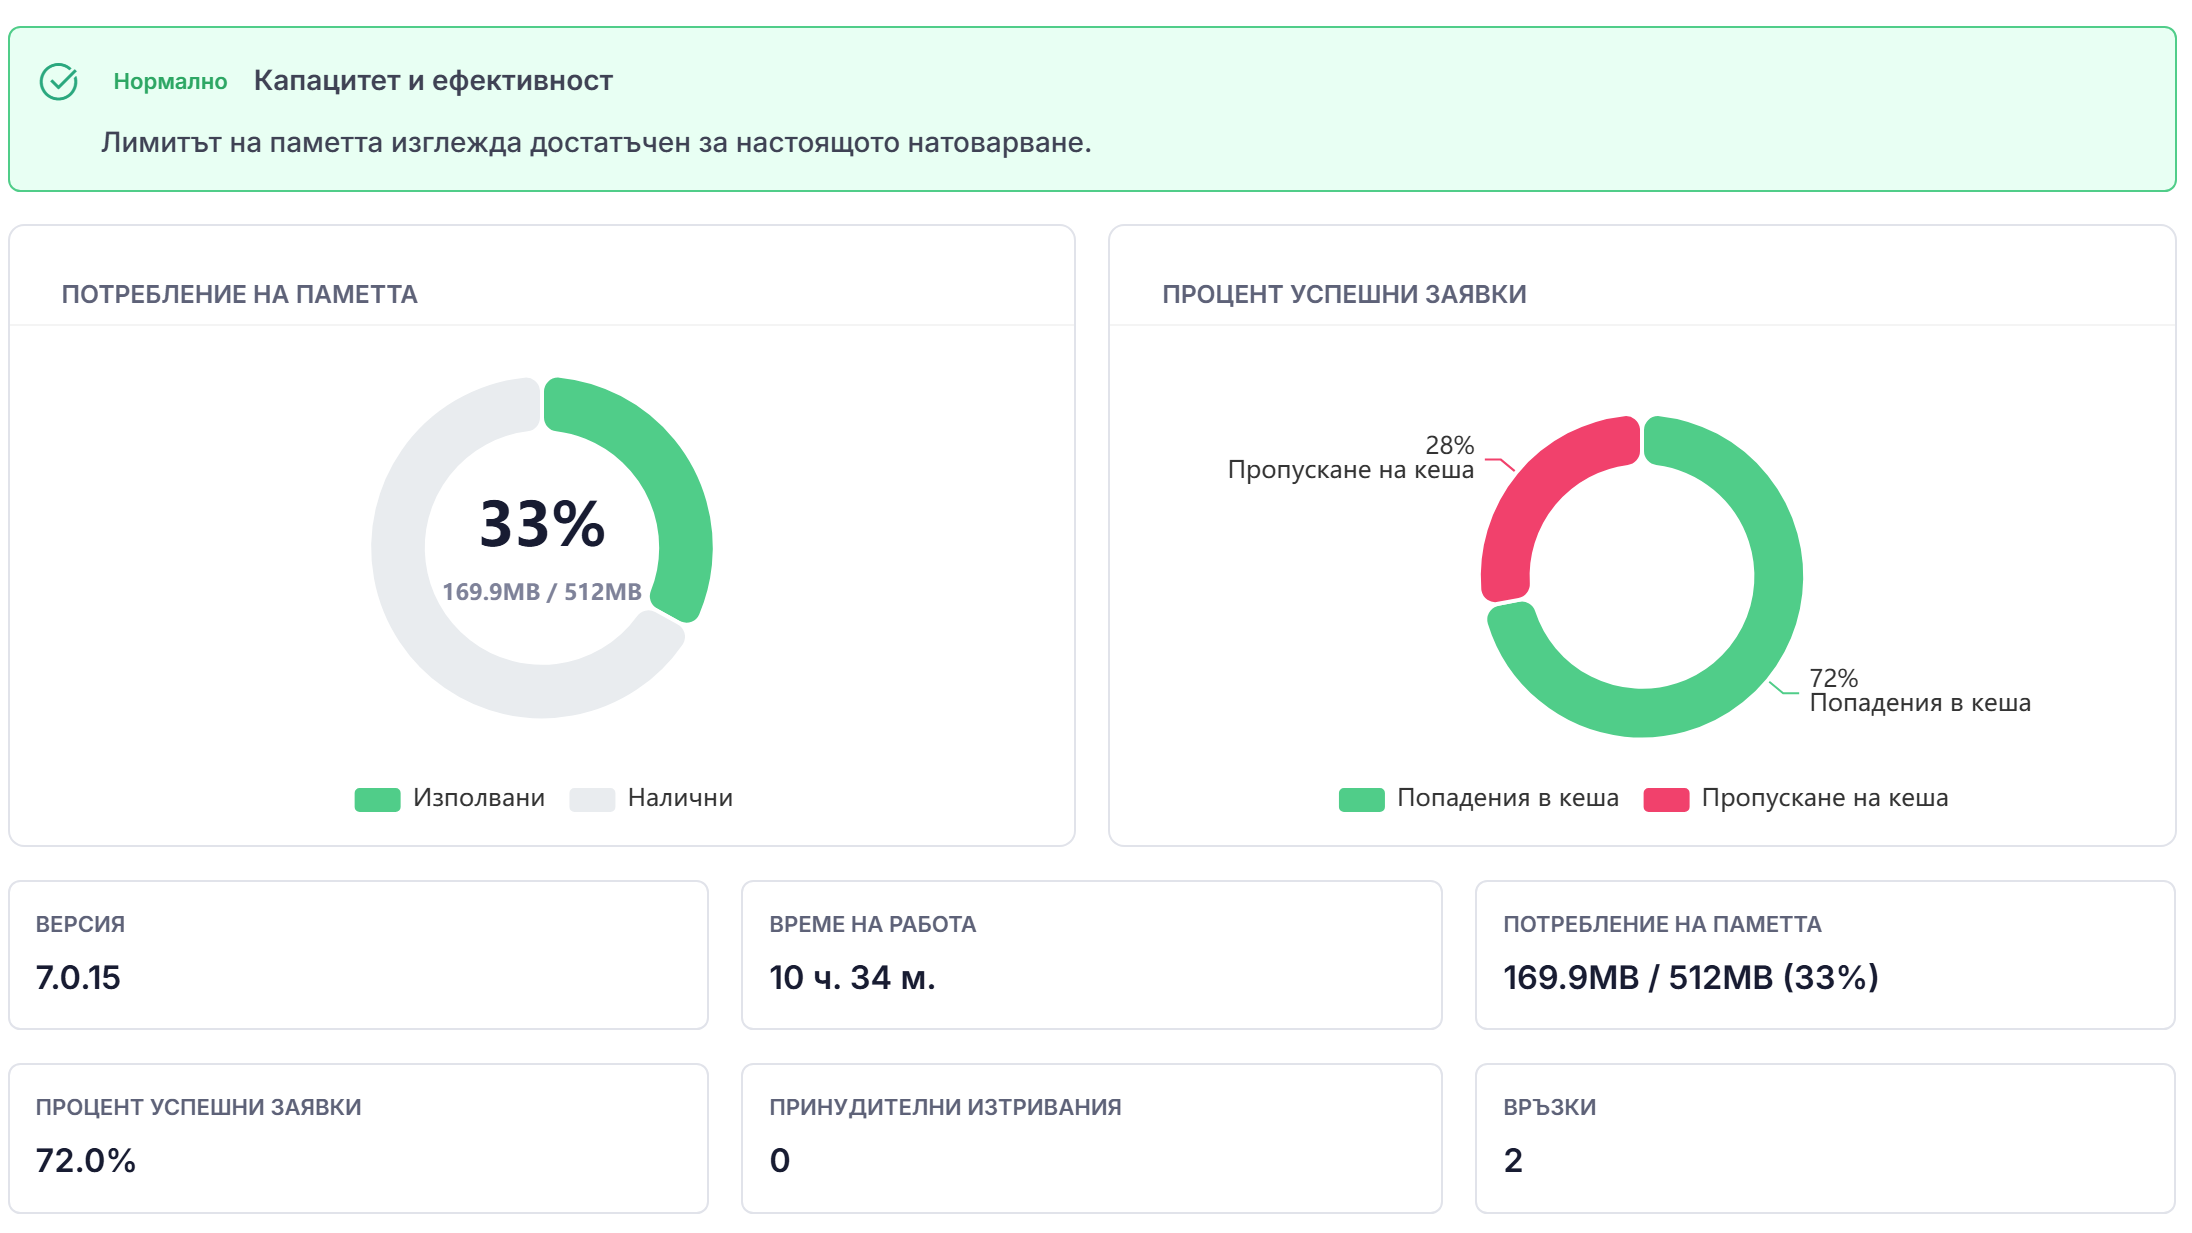Click the 'Нормално' status label

click(x=170, y=82)
